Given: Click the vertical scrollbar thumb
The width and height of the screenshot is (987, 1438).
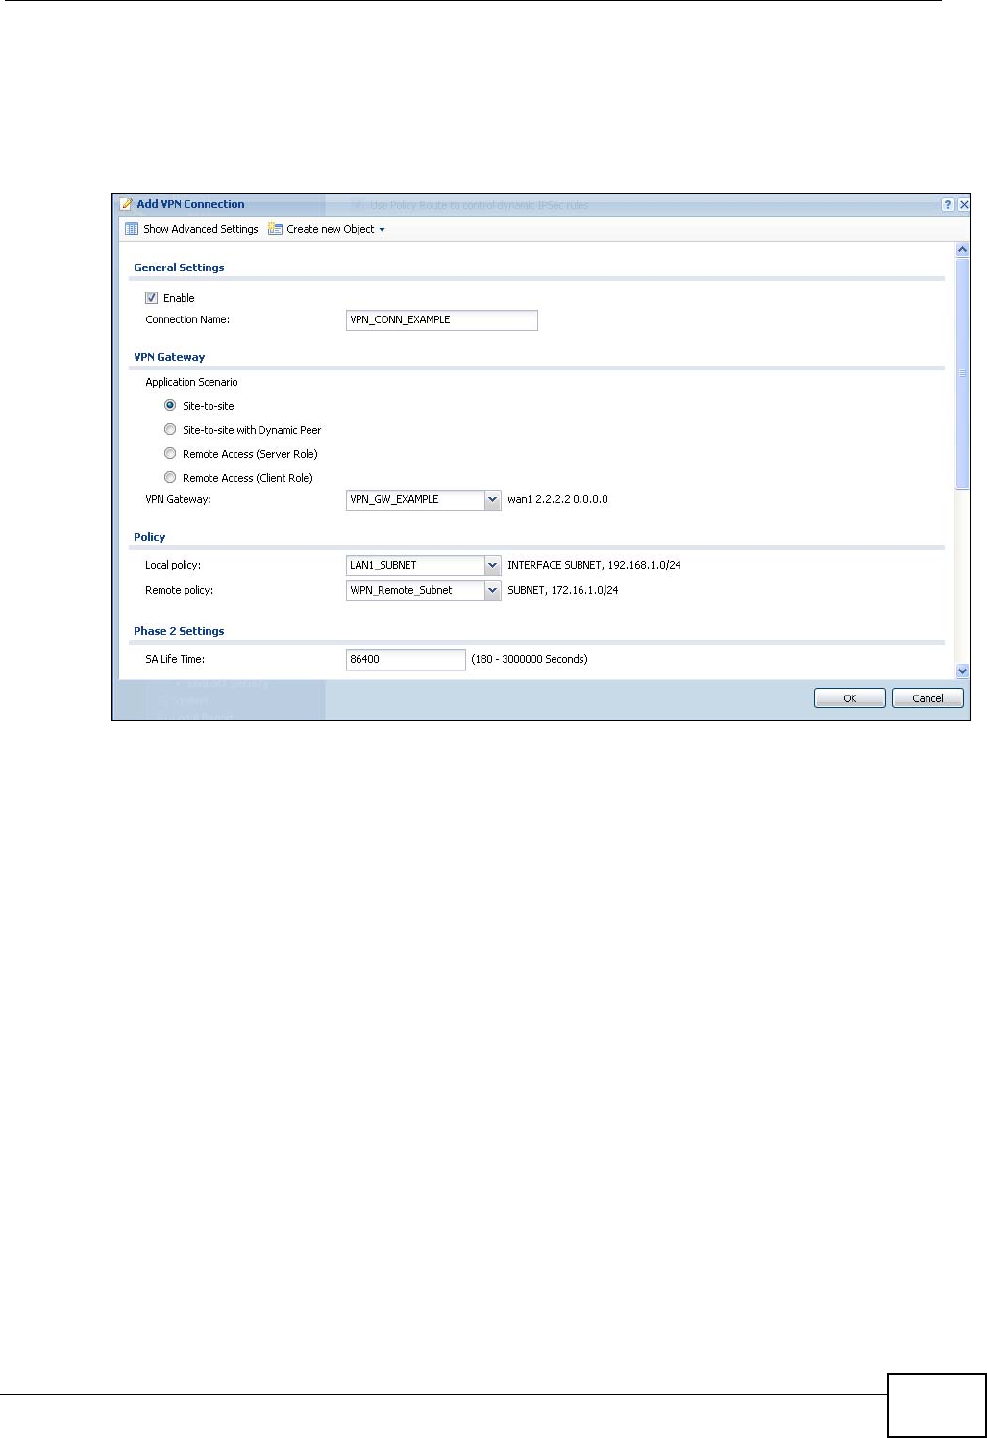Looking at the screenshot, I should tap(962, 373).
